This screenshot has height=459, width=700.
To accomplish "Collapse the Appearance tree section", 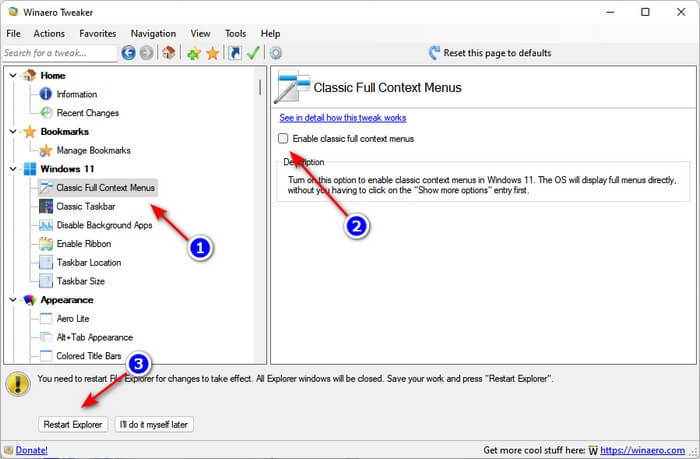I will 12,300.
